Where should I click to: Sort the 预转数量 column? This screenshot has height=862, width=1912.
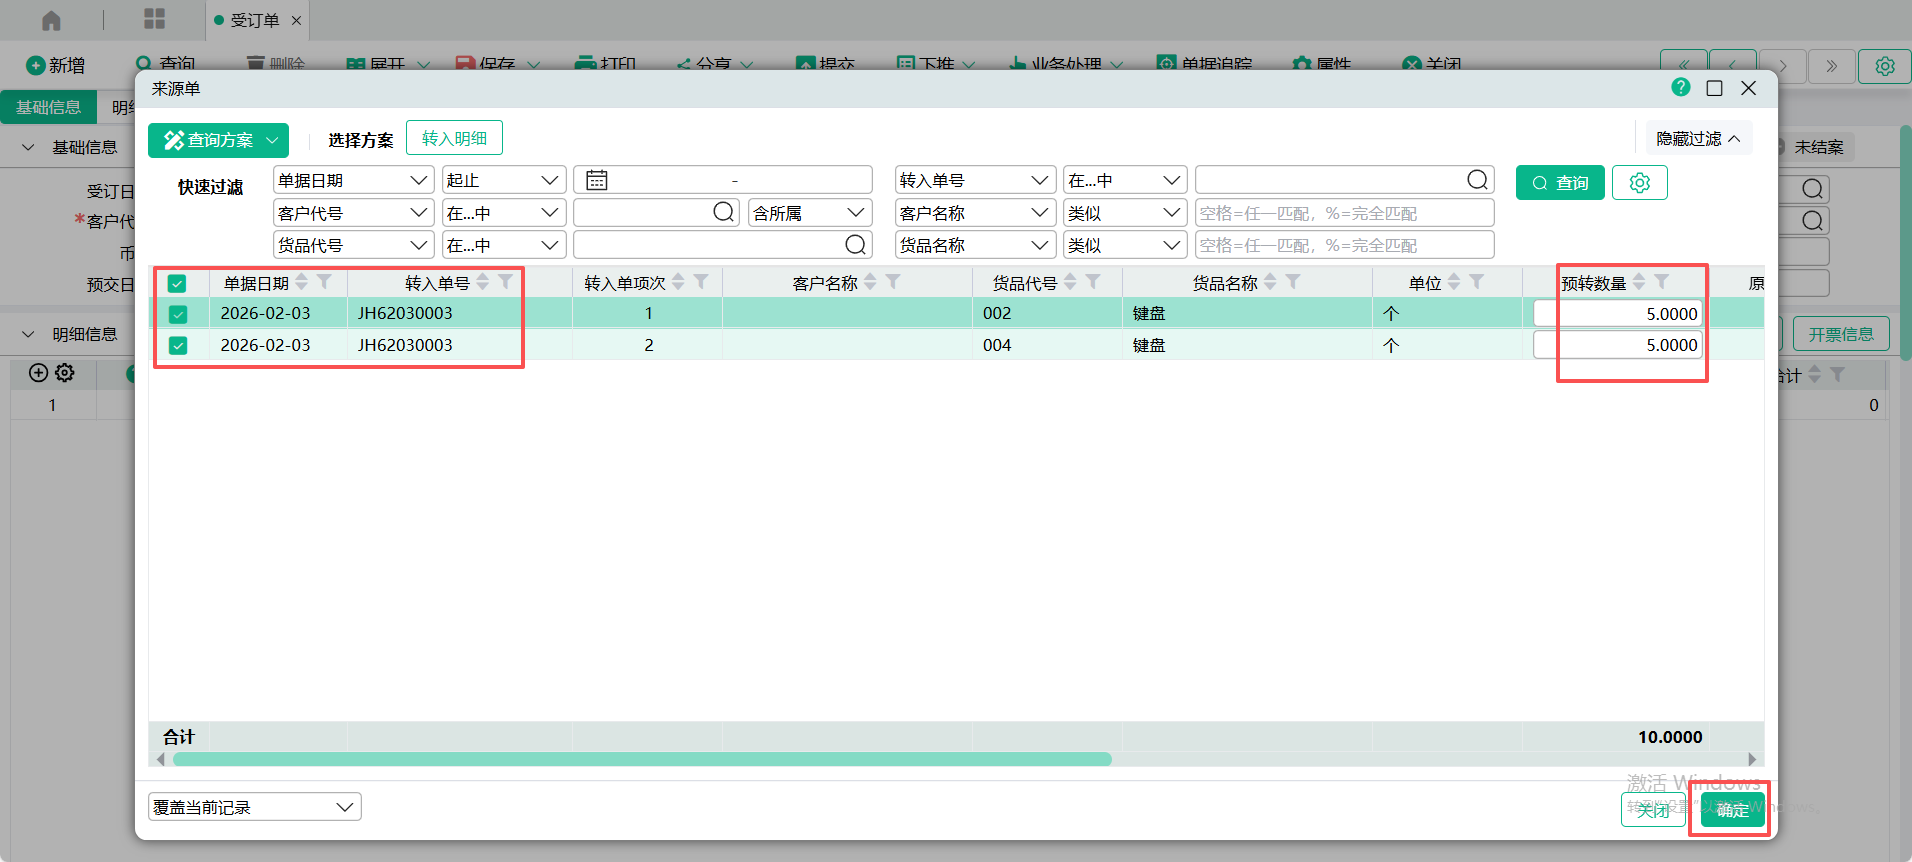click(x=1638, y=282)
